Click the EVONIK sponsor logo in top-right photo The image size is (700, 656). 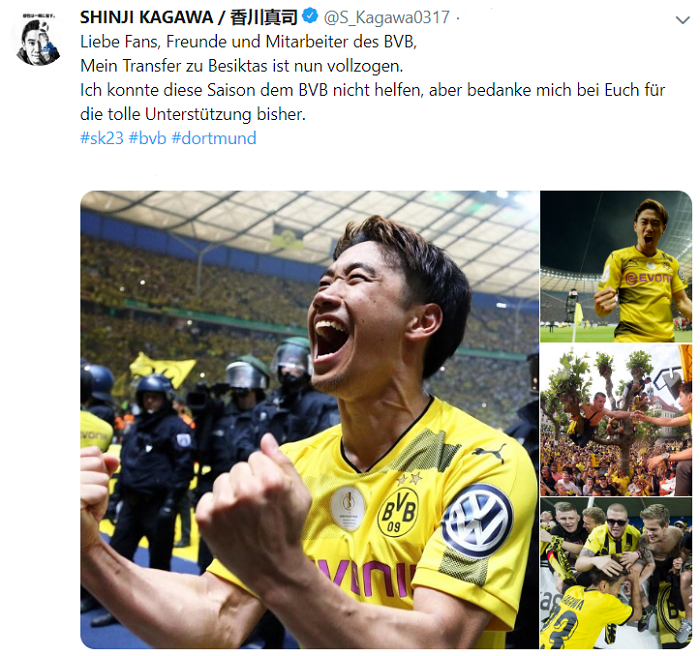coord(647,279)
